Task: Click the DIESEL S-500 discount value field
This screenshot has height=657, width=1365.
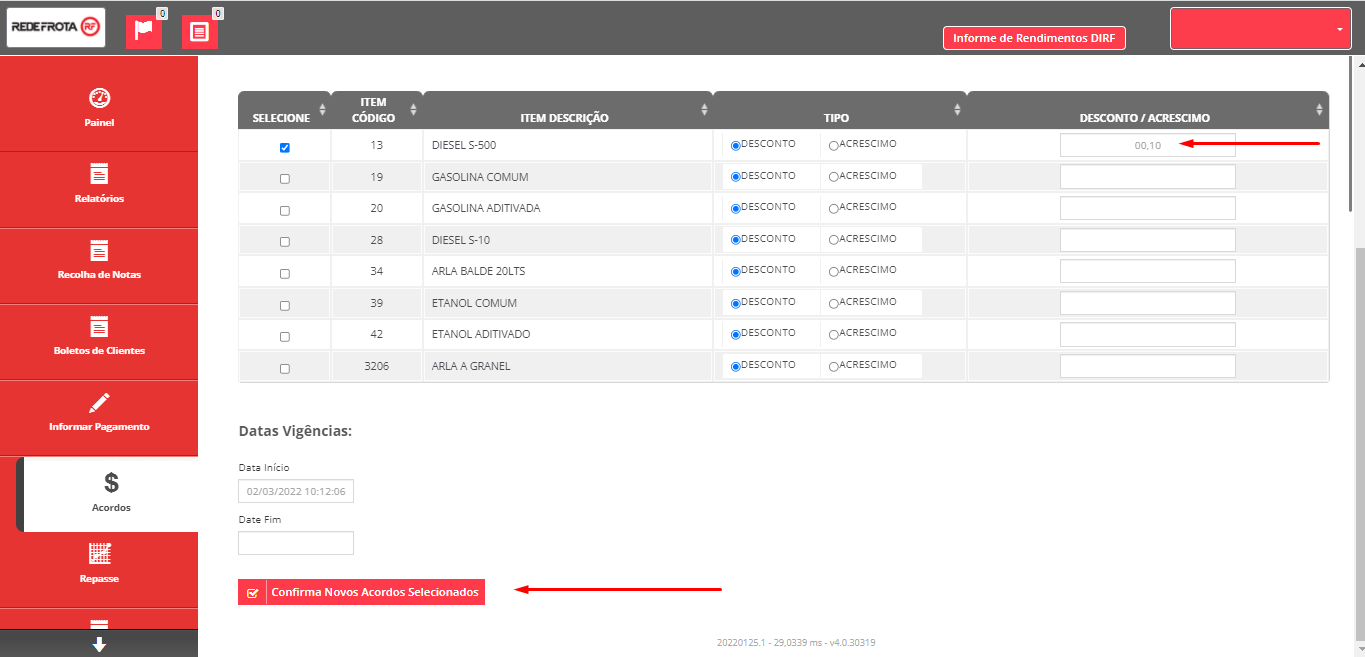Action: (x=1148, y=145)
